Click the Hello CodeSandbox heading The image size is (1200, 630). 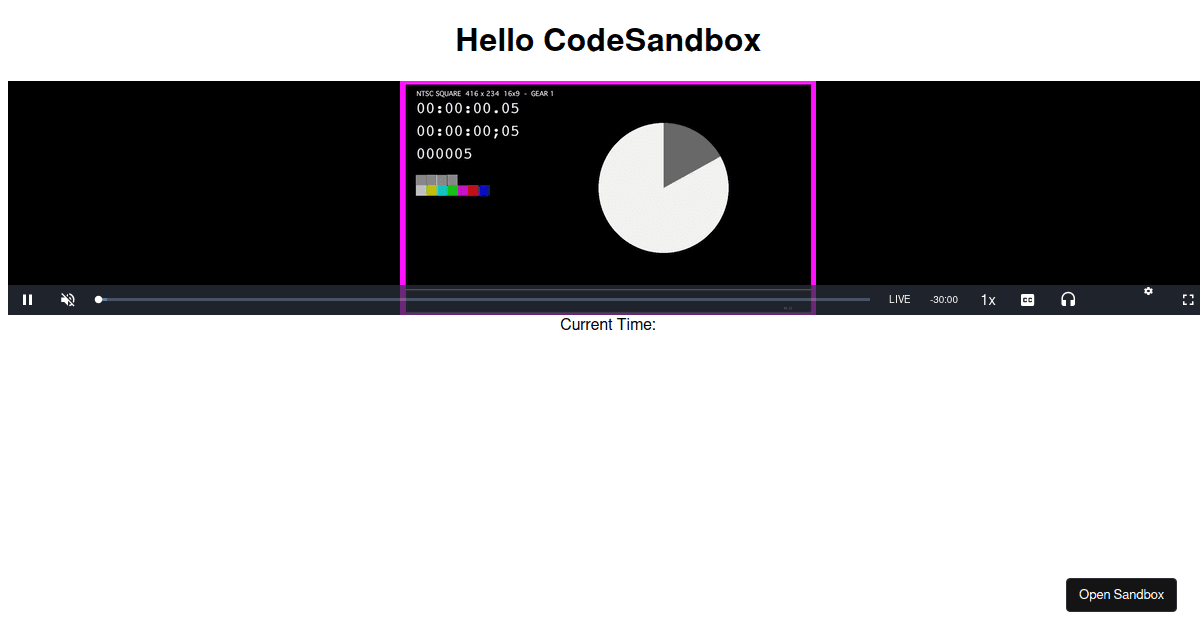(x=608, y=40)
